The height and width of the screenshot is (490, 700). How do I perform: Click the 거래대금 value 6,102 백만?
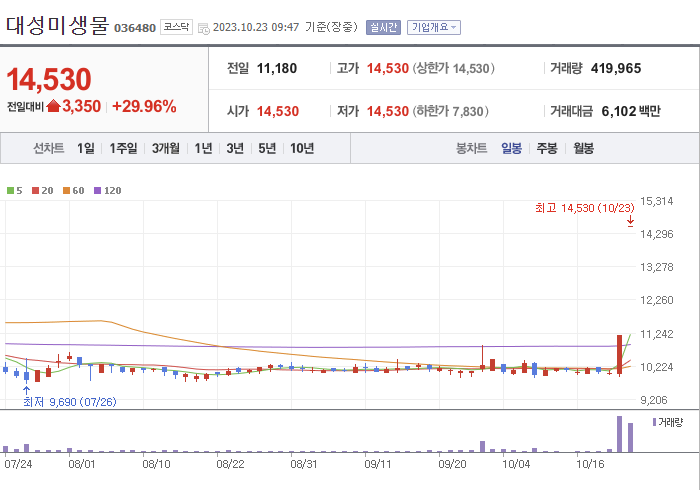tap(631, 111)
